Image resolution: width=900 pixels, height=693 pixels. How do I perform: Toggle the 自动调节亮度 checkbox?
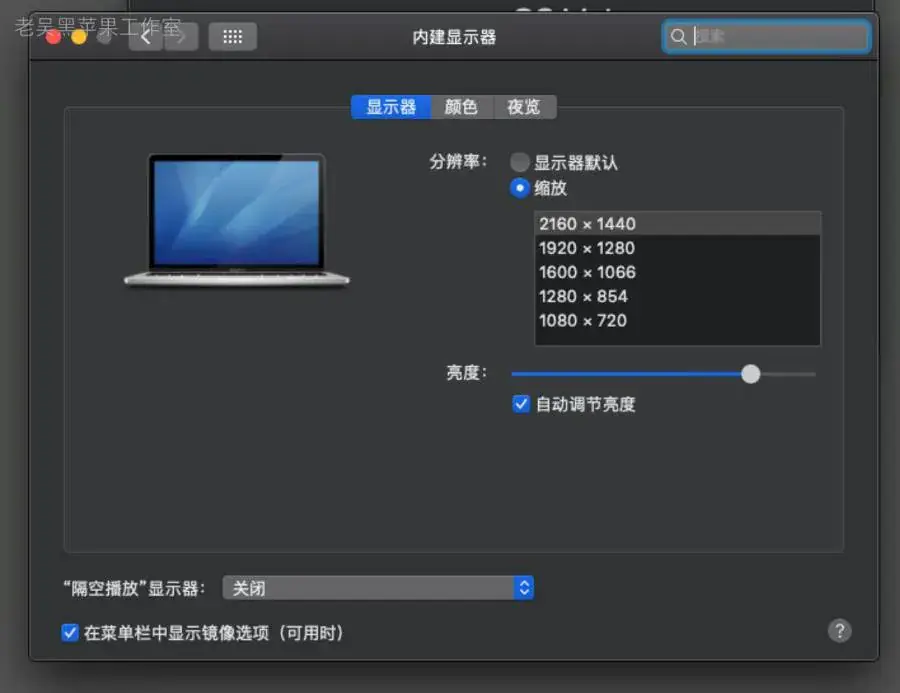[x=521, y=404]
